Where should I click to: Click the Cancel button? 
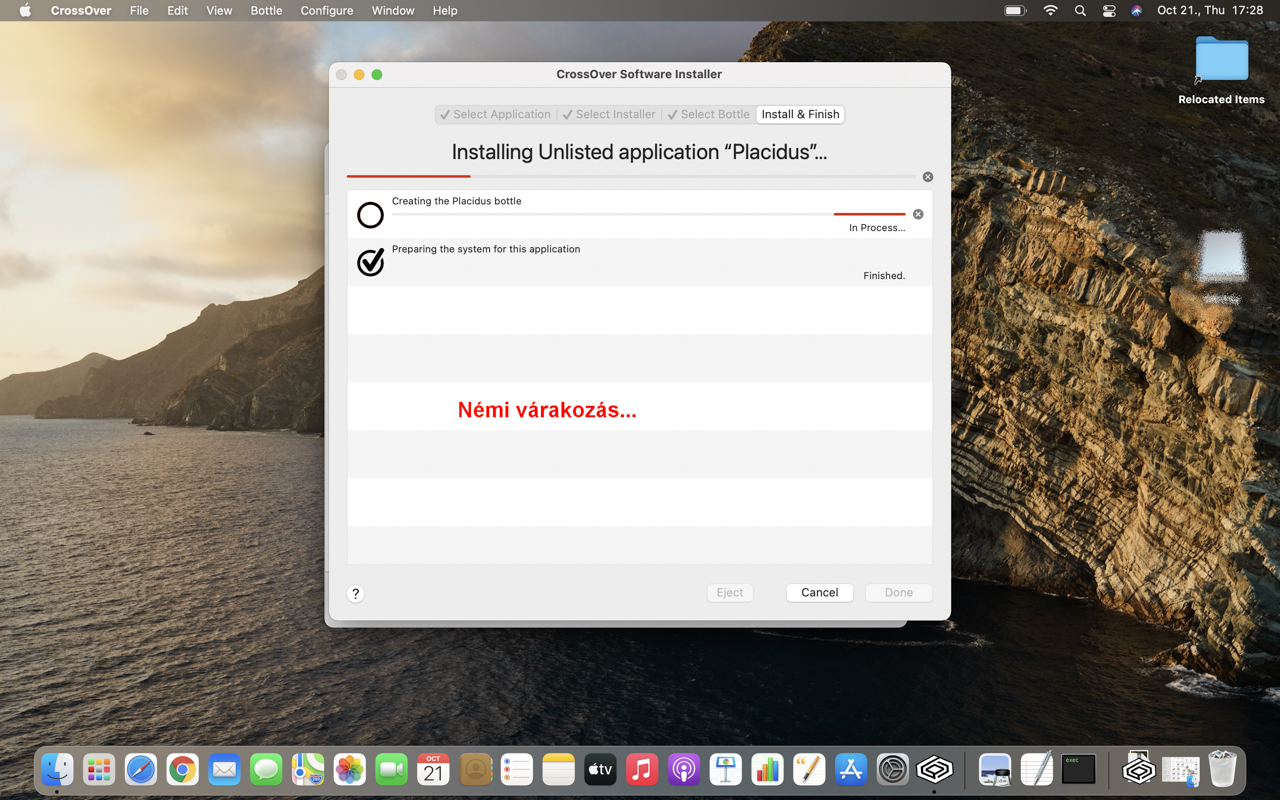pos(819,593)
